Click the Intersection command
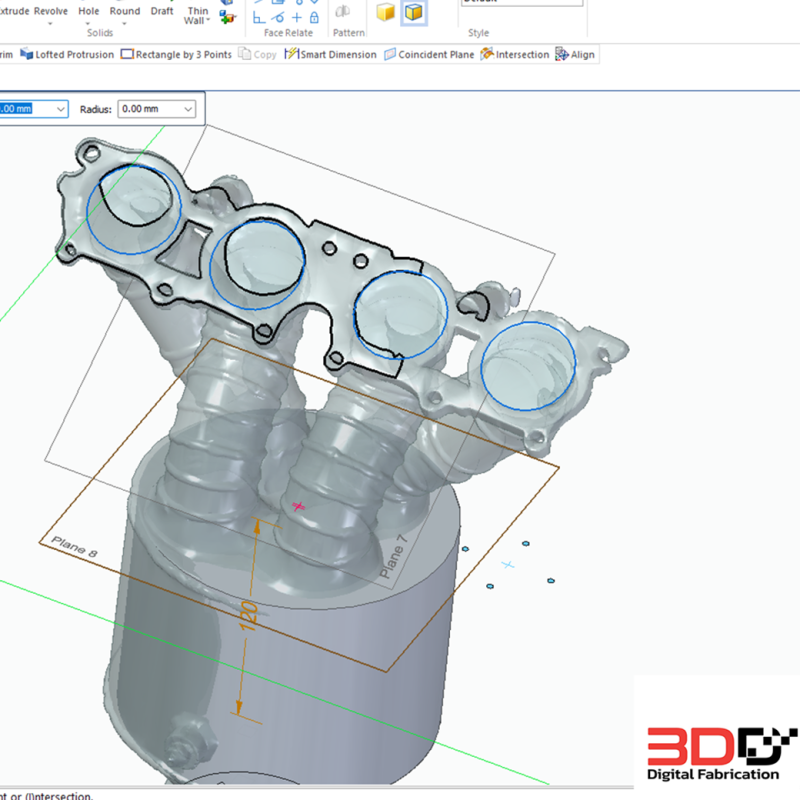Viewport: 800px width, 800px height. tap(515, 54)
